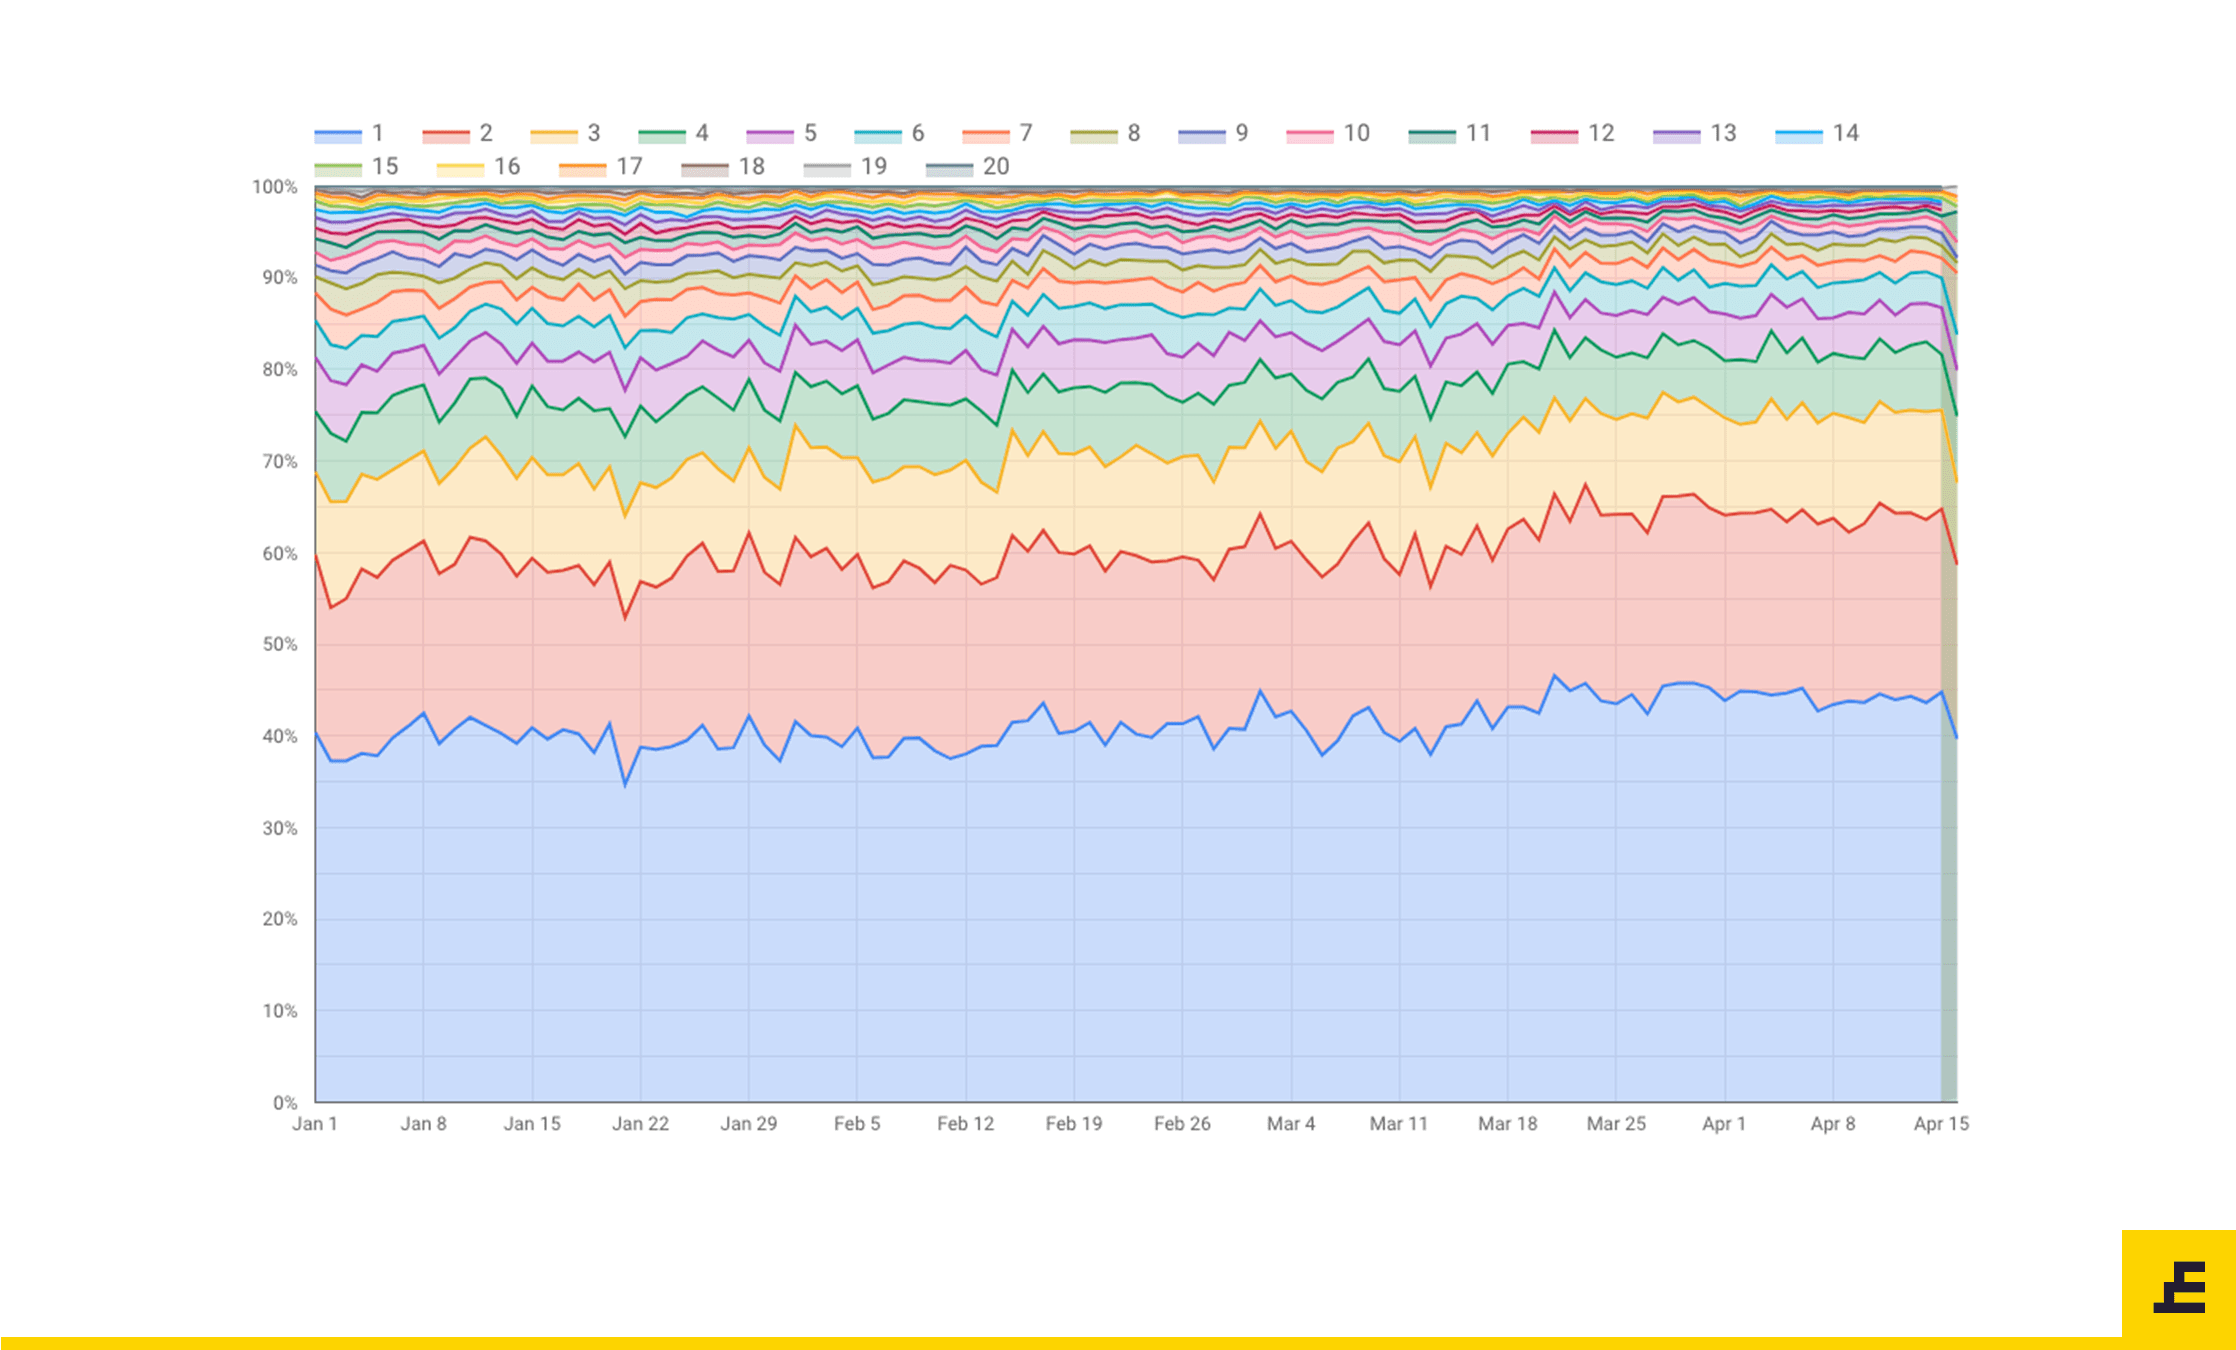The width and height of the screenshot is (2236, 1350).
Task: Click the Jan 1 date label
Action: click(315, 1124)
